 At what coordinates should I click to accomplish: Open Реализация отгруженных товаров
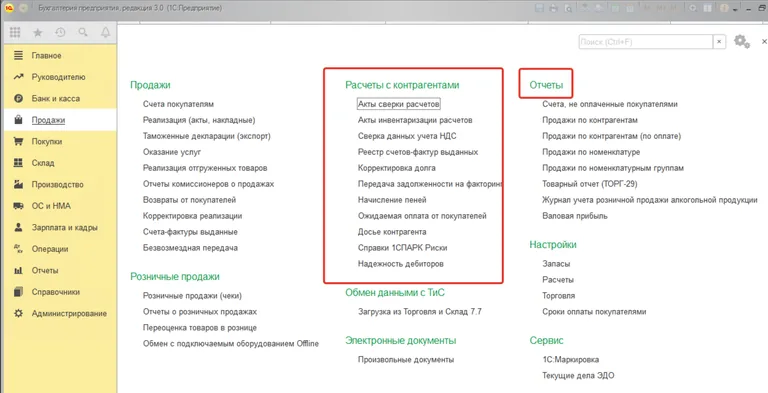click(x=205, y=168)
